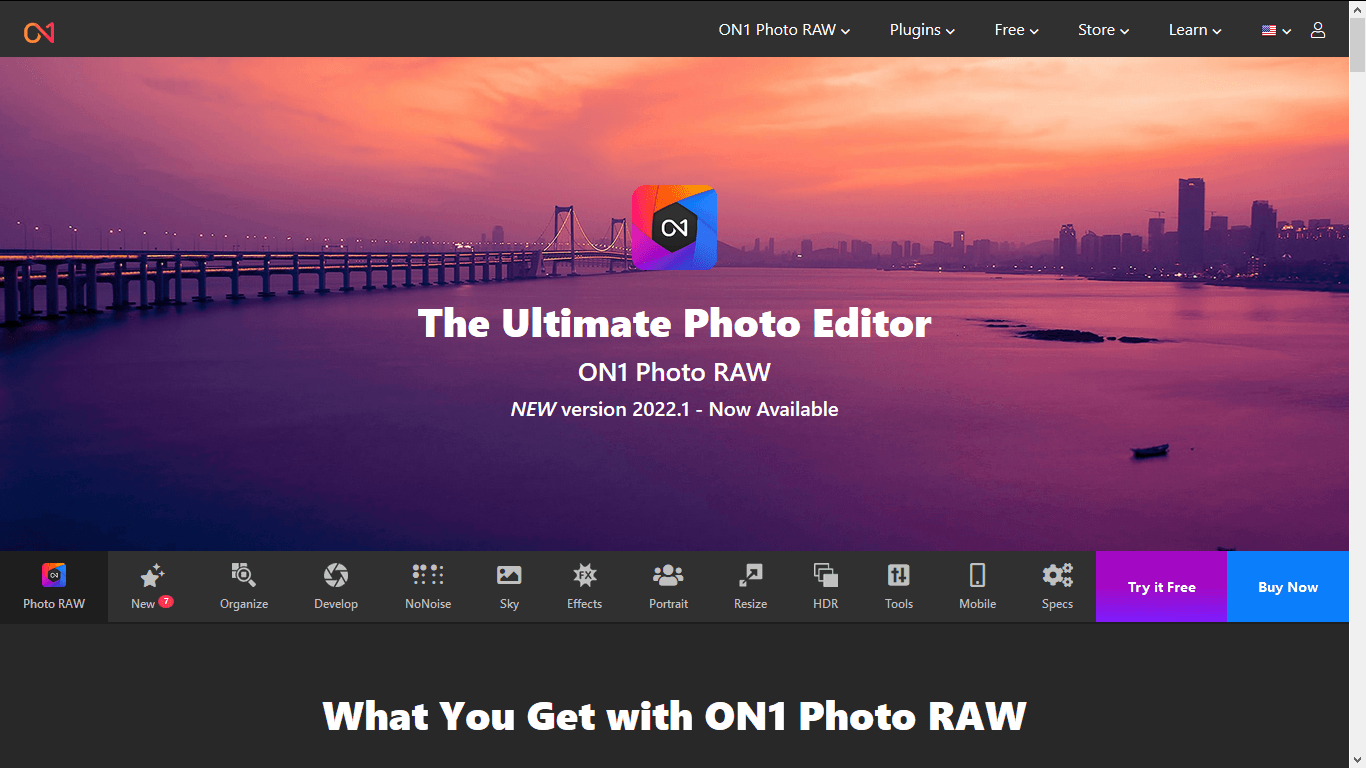Click the scrollbar up arrow

(x=1357, y=8)
